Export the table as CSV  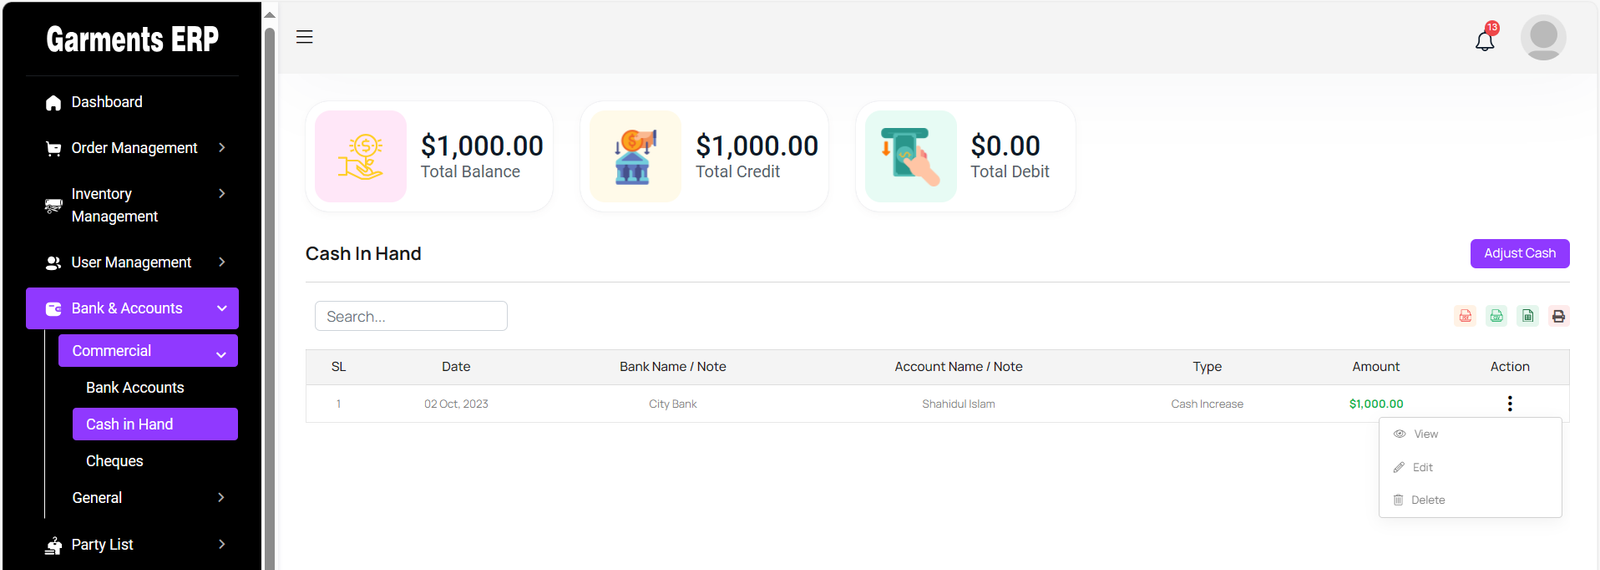tap(1496, 316)
